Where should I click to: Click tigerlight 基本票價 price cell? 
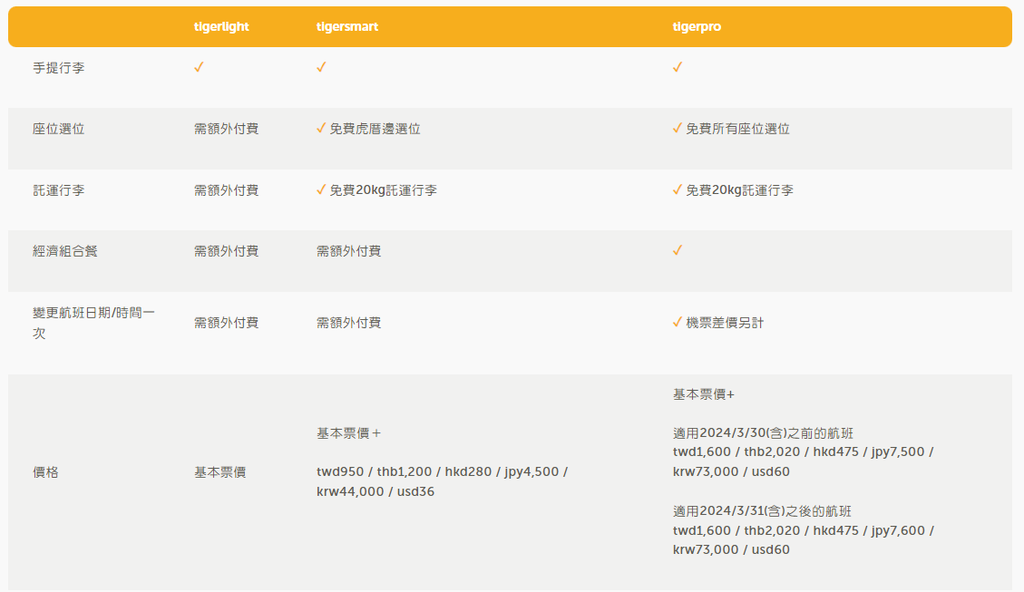click(220, 472)
